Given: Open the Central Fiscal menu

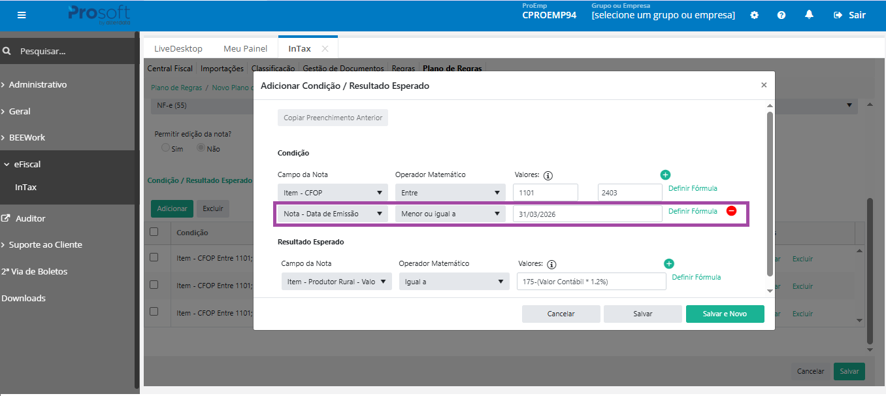Looking at the screenshot, I should [x=170, y=68].
